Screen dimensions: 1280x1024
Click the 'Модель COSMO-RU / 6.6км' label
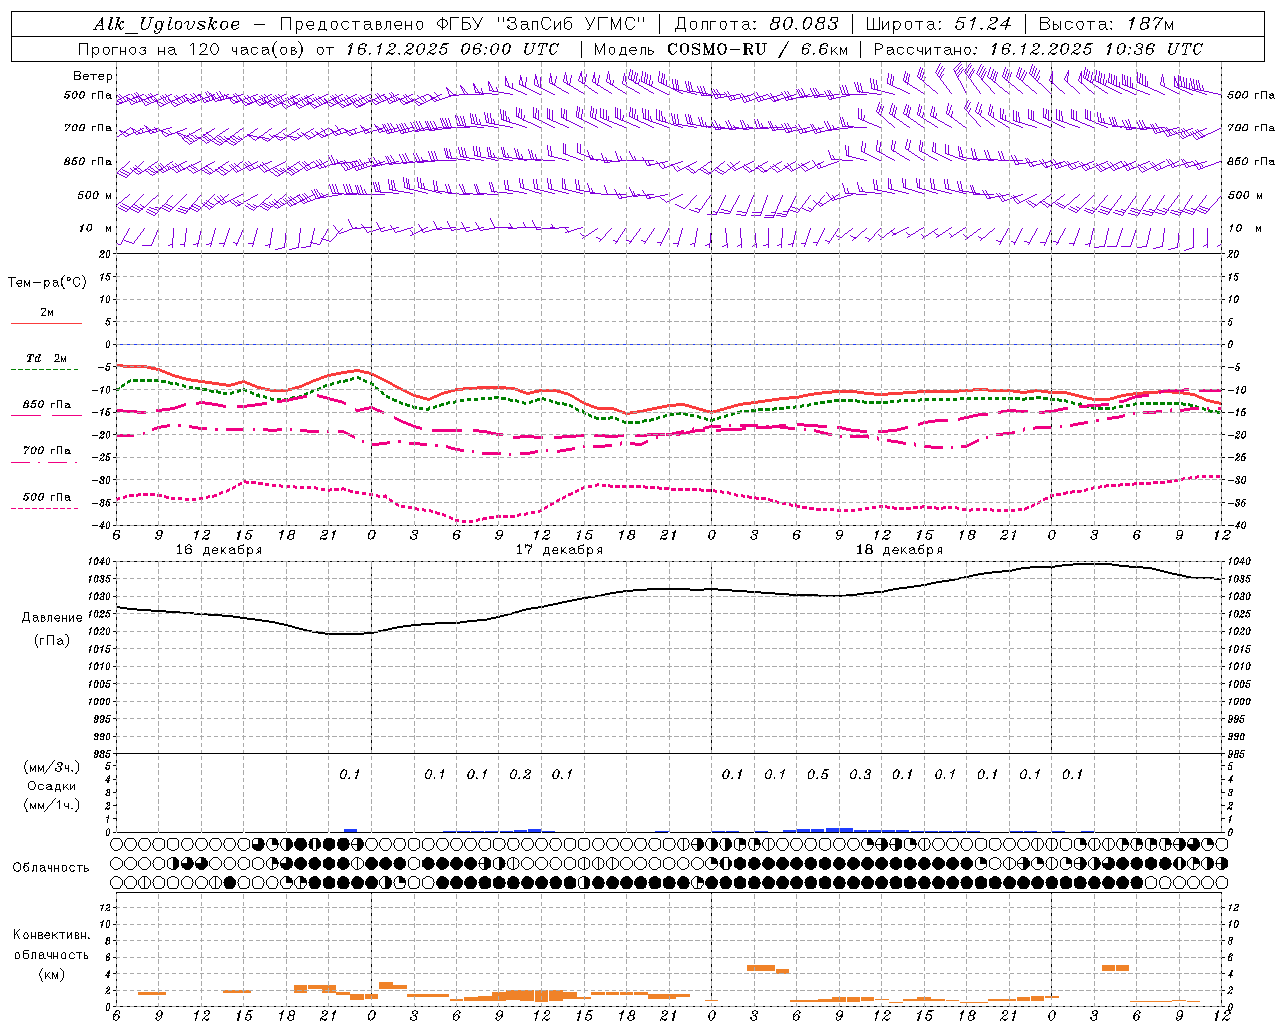[x=721, y=49]
